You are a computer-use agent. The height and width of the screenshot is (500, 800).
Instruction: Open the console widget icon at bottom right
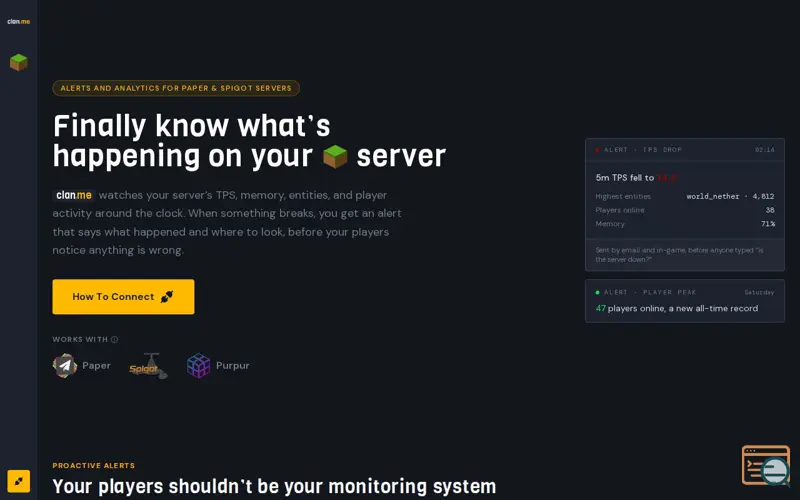click(x=766, y=465)
